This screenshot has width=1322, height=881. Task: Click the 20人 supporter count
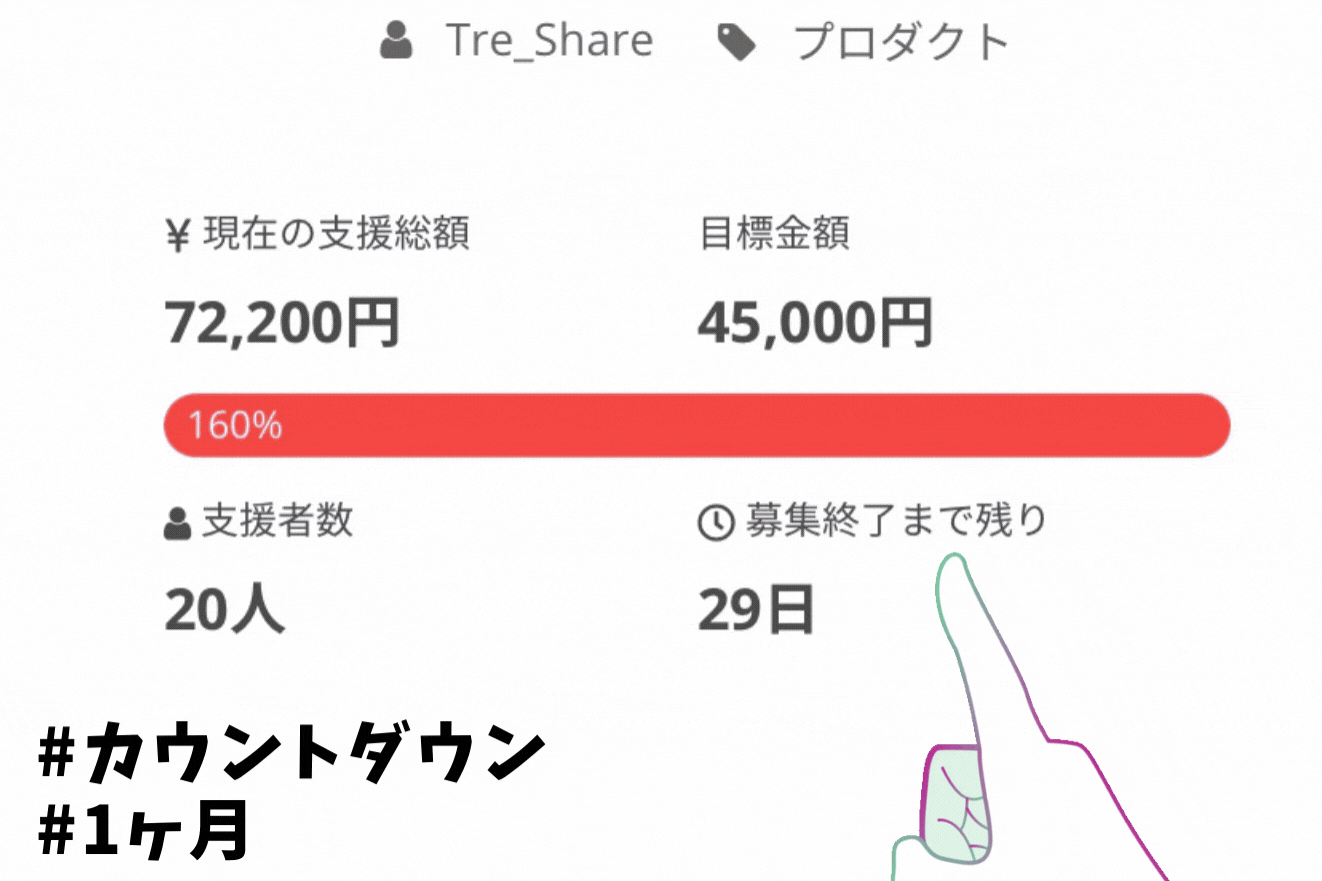coord(224,609)
